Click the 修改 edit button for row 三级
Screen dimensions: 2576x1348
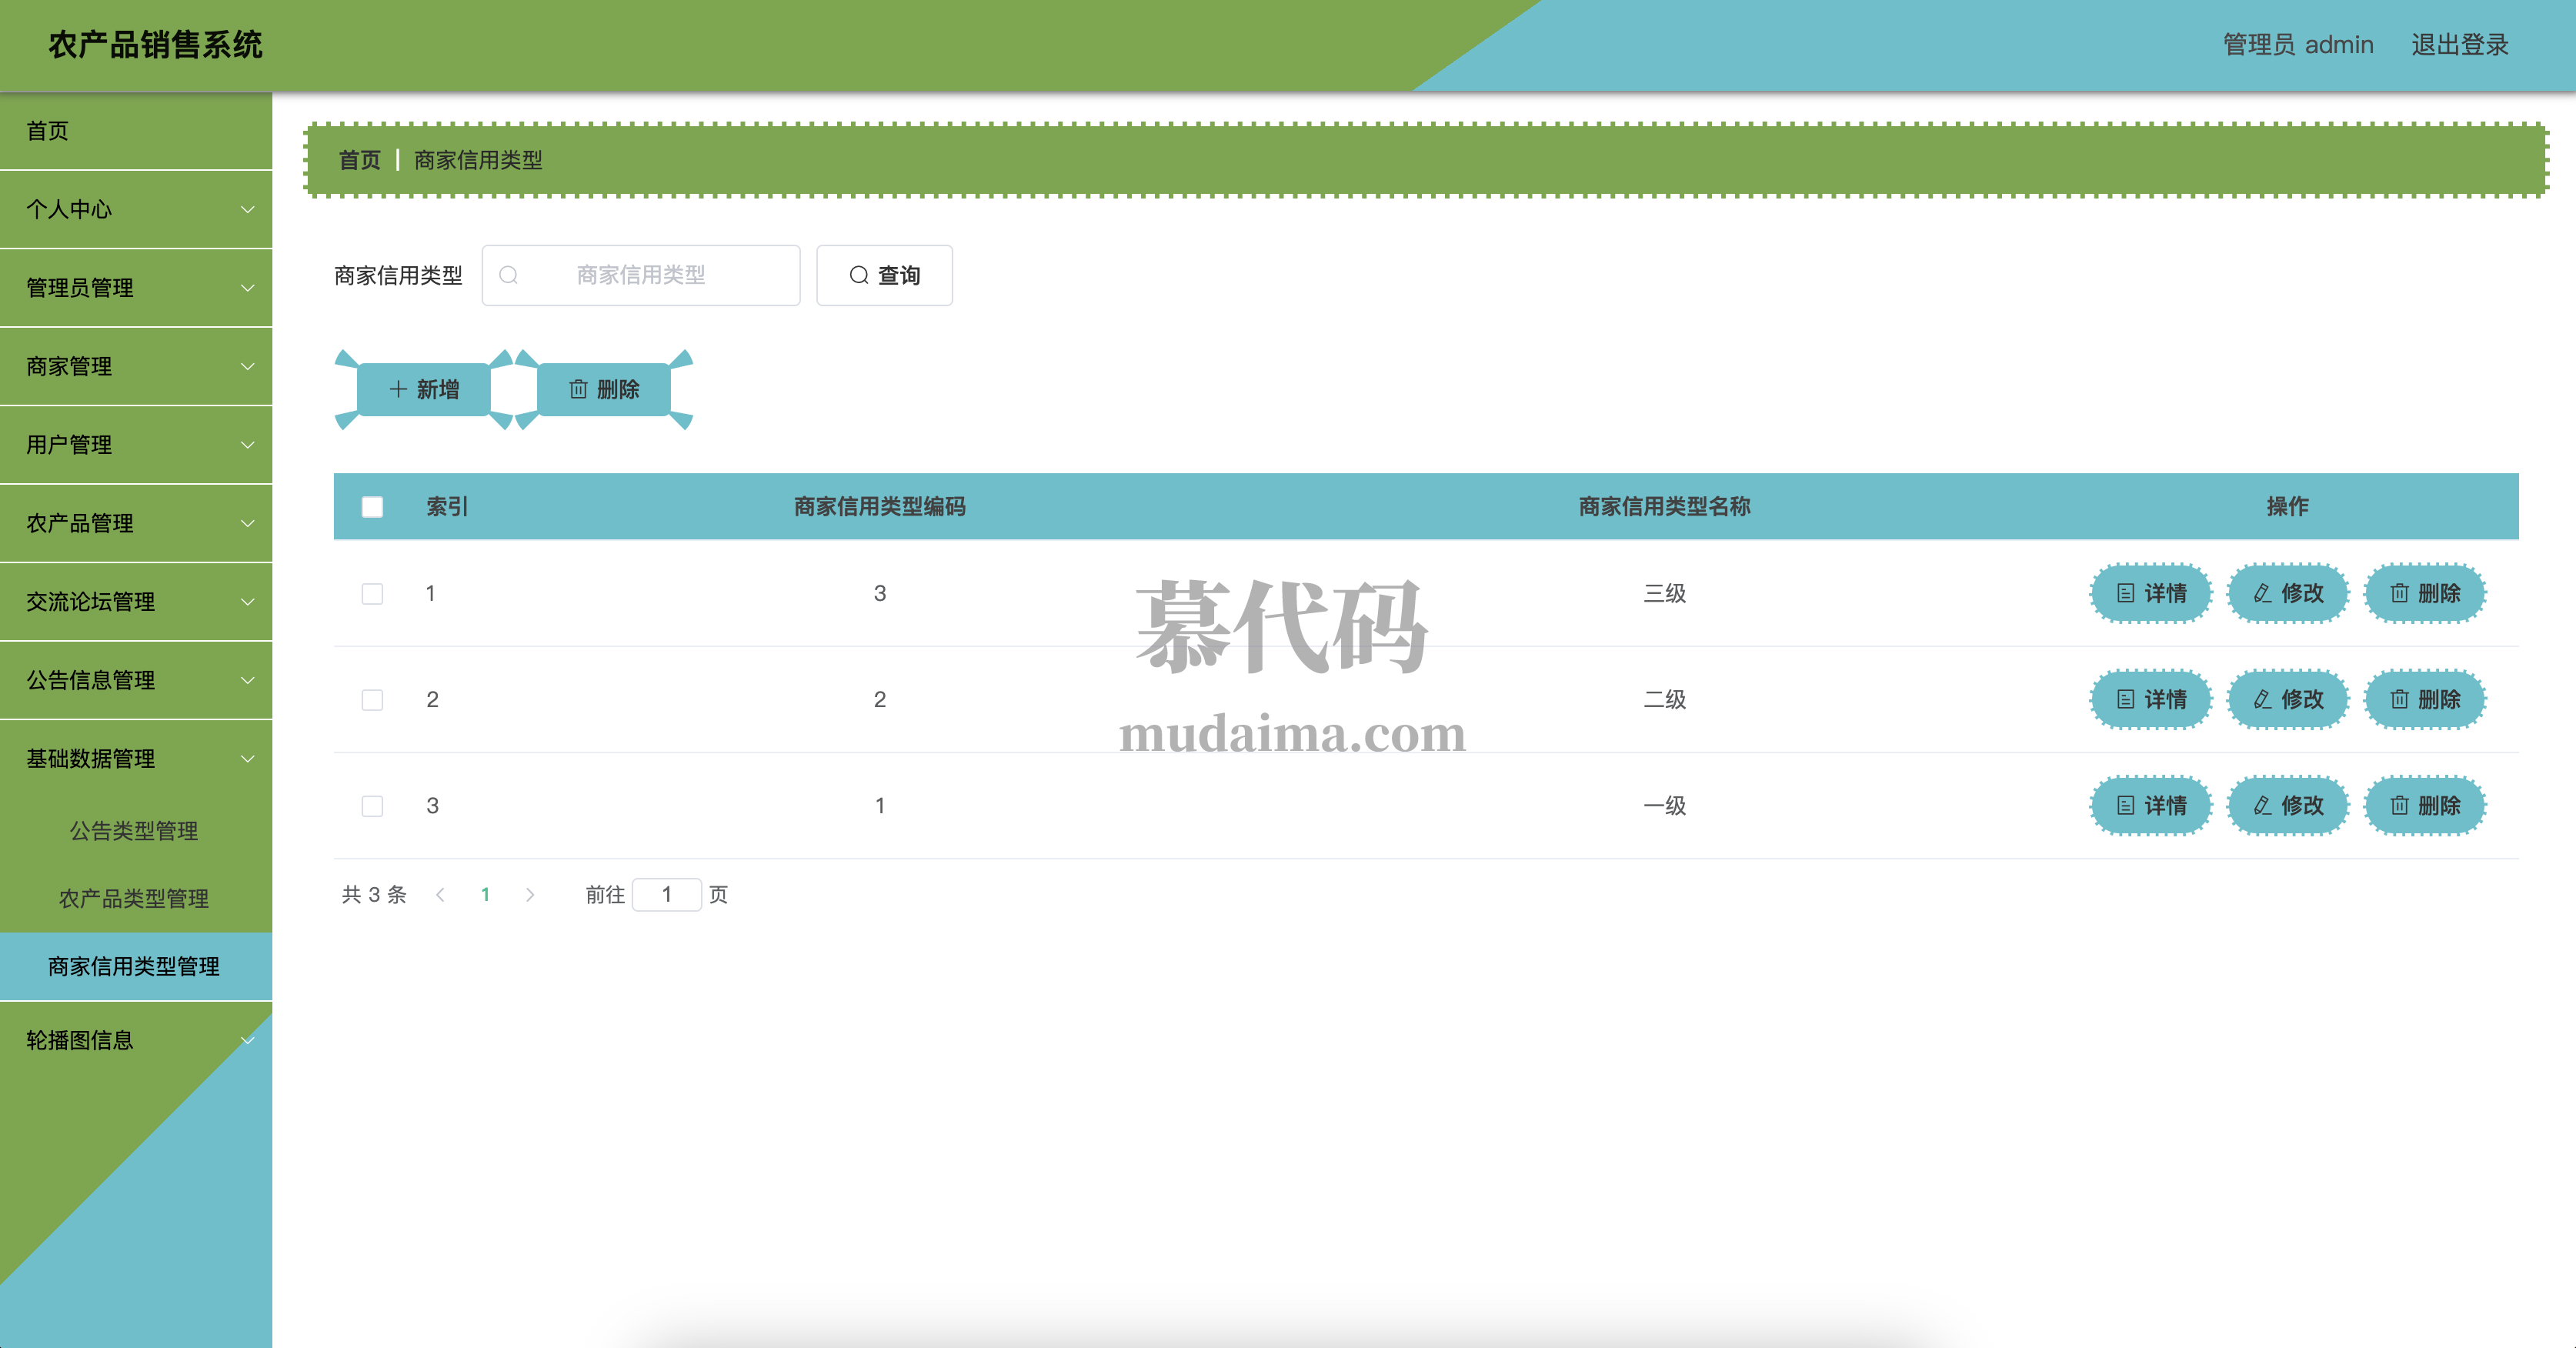click(2287, 593)
